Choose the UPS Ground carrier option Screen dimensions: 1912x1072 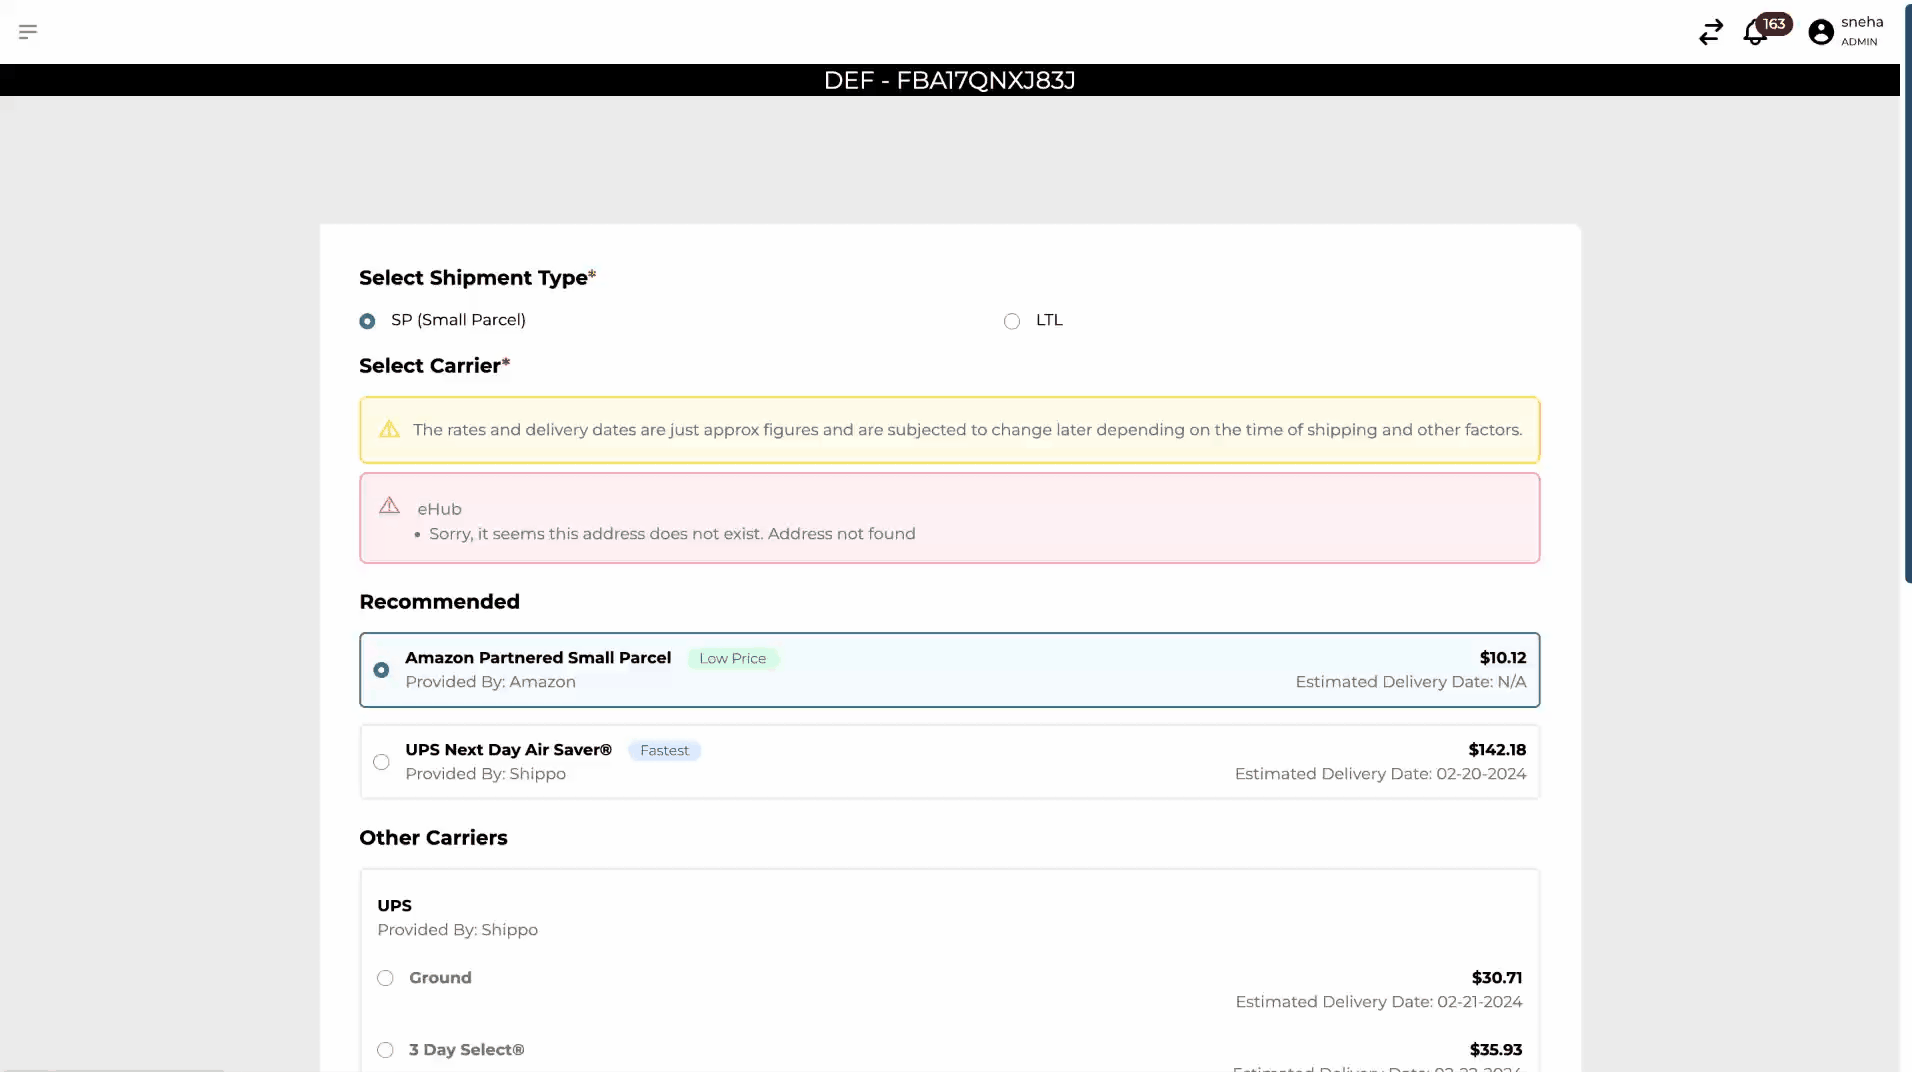point(385,978)
